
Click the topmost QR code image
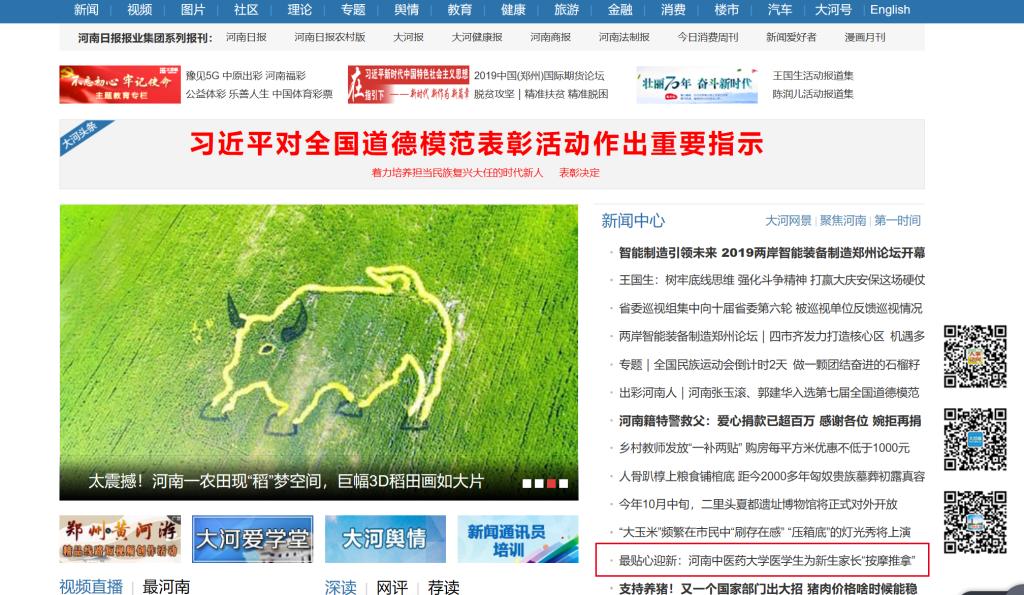975,355
